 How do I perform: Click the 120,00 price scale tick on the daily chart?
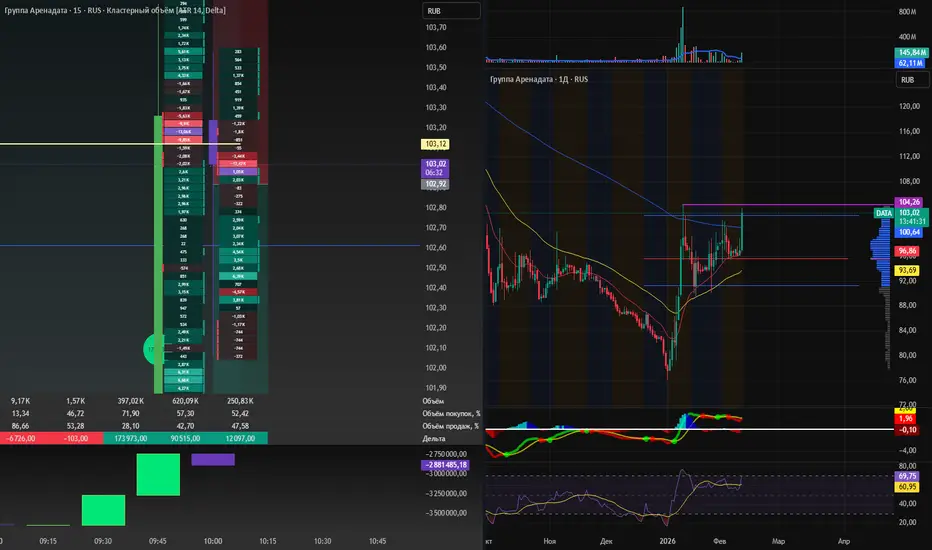pos(909,106)
